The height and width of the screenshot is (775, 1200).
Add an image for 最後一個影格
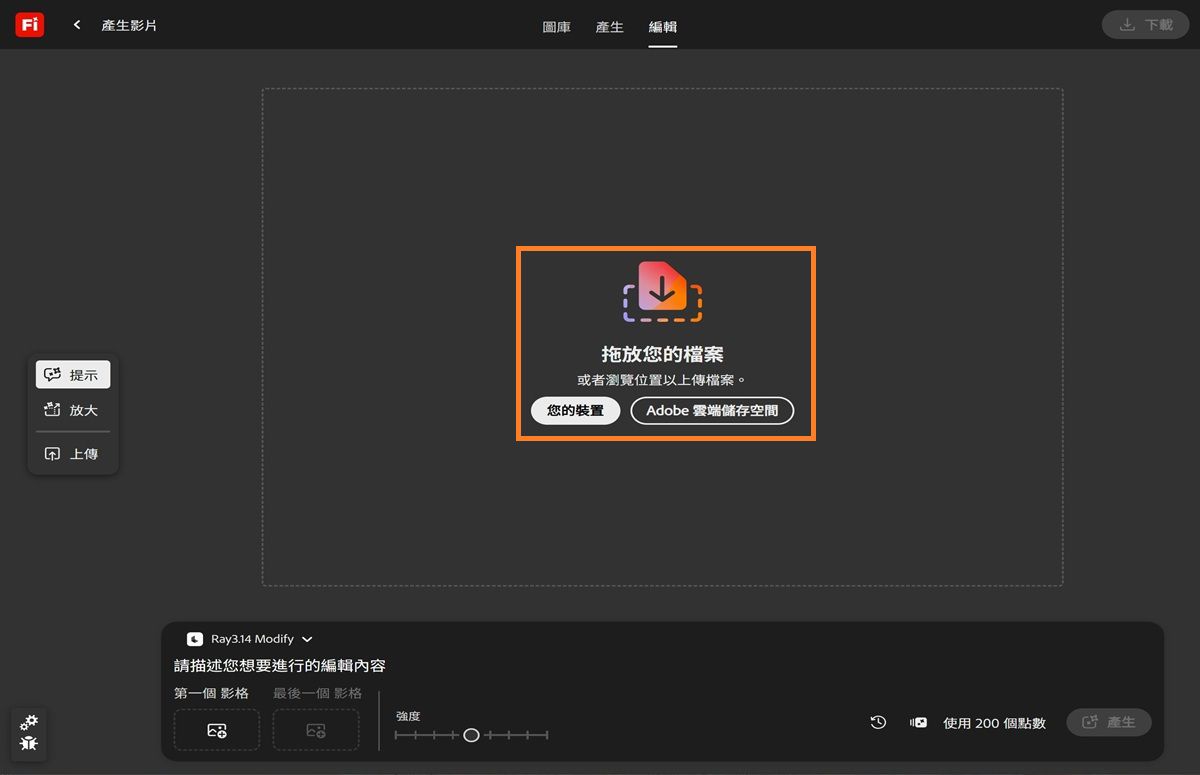point(315,730)
